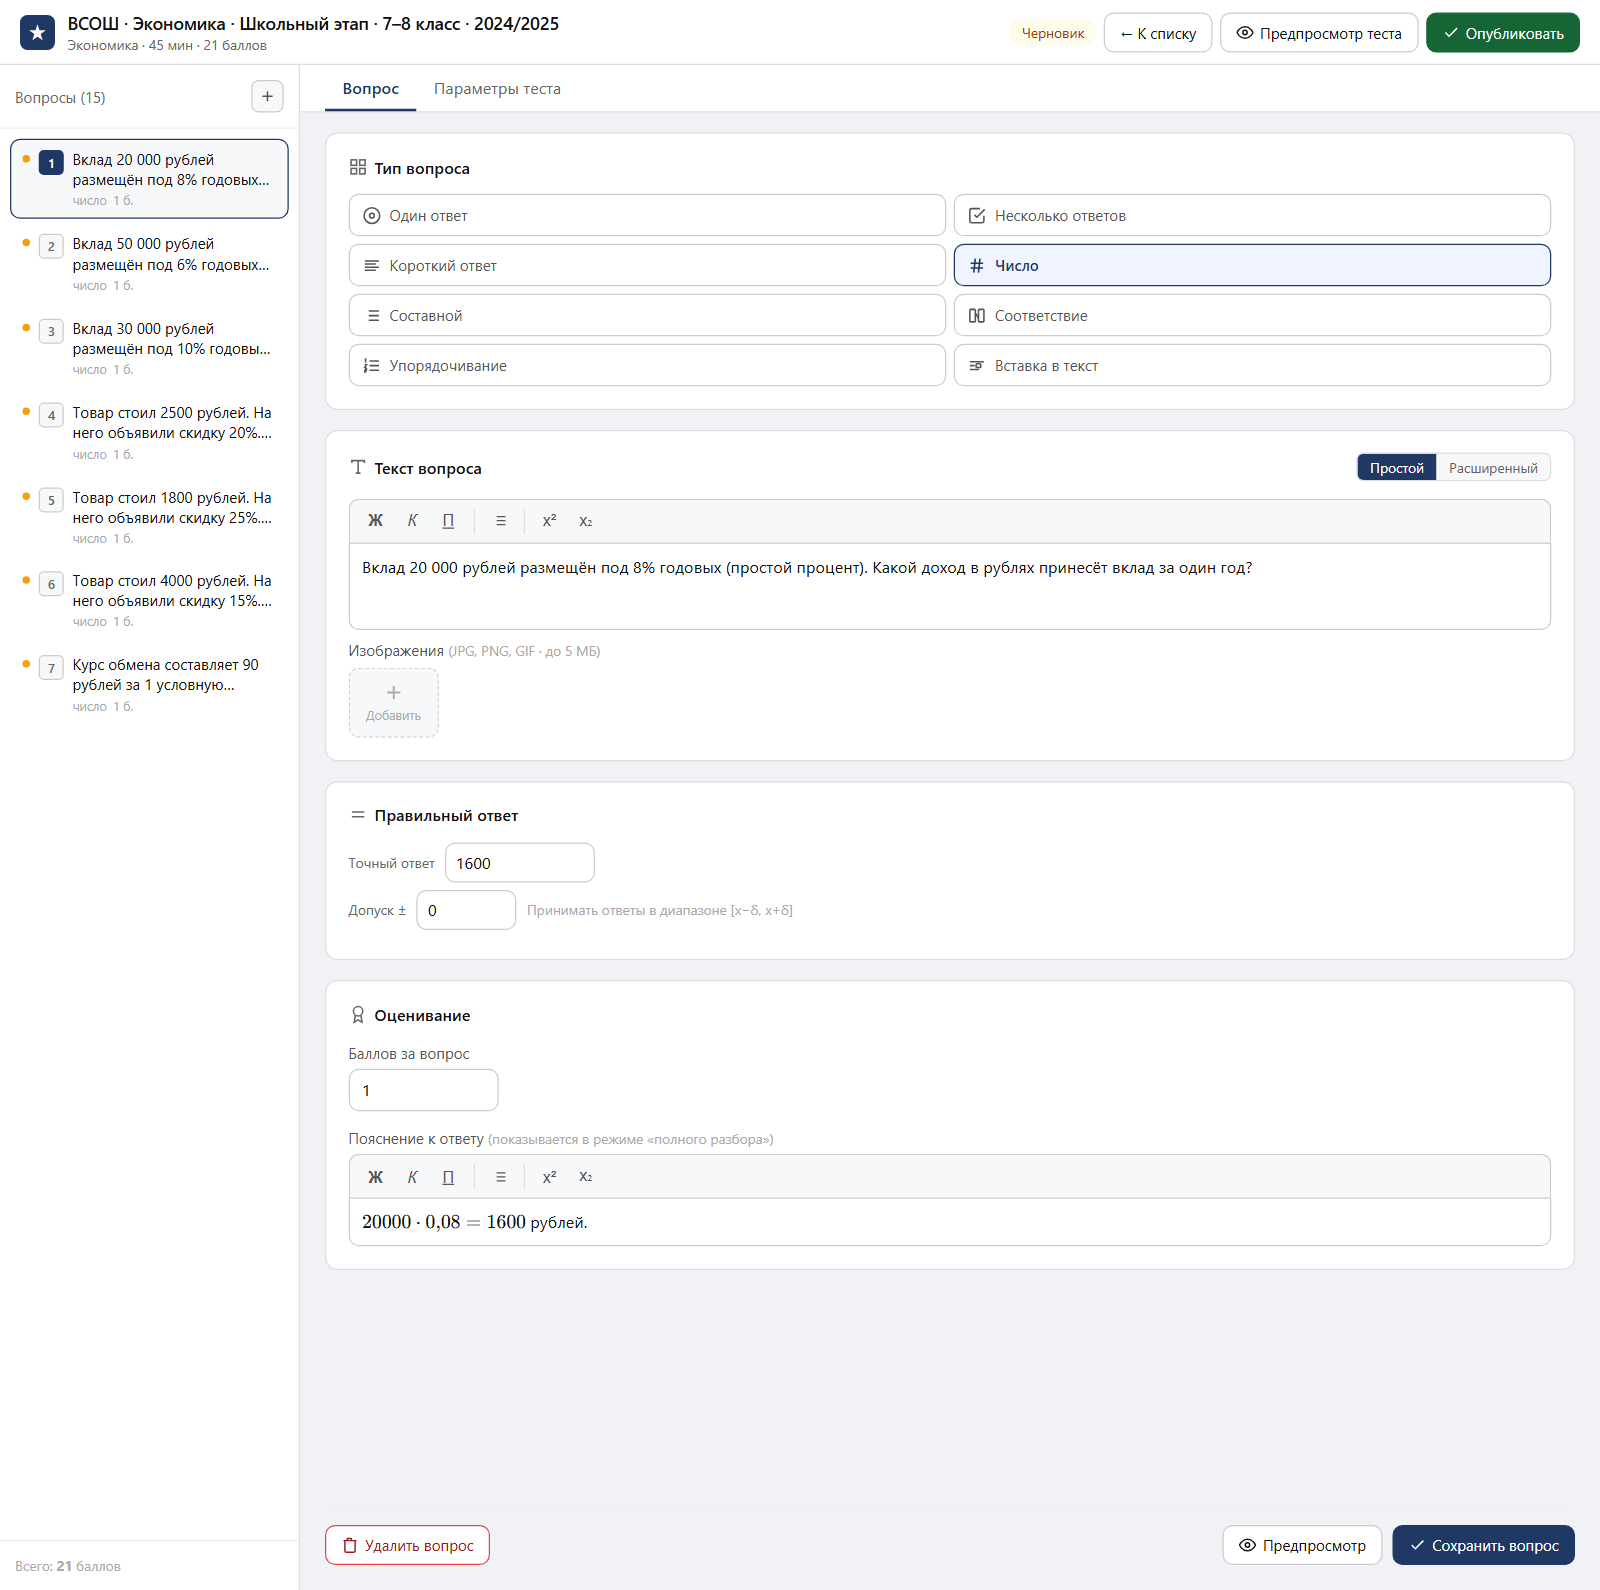The height and width of the screenshot is (1590, 1600).
Task: Insert a list in the explanation editor toolbar
Action: pos(501,1177)
